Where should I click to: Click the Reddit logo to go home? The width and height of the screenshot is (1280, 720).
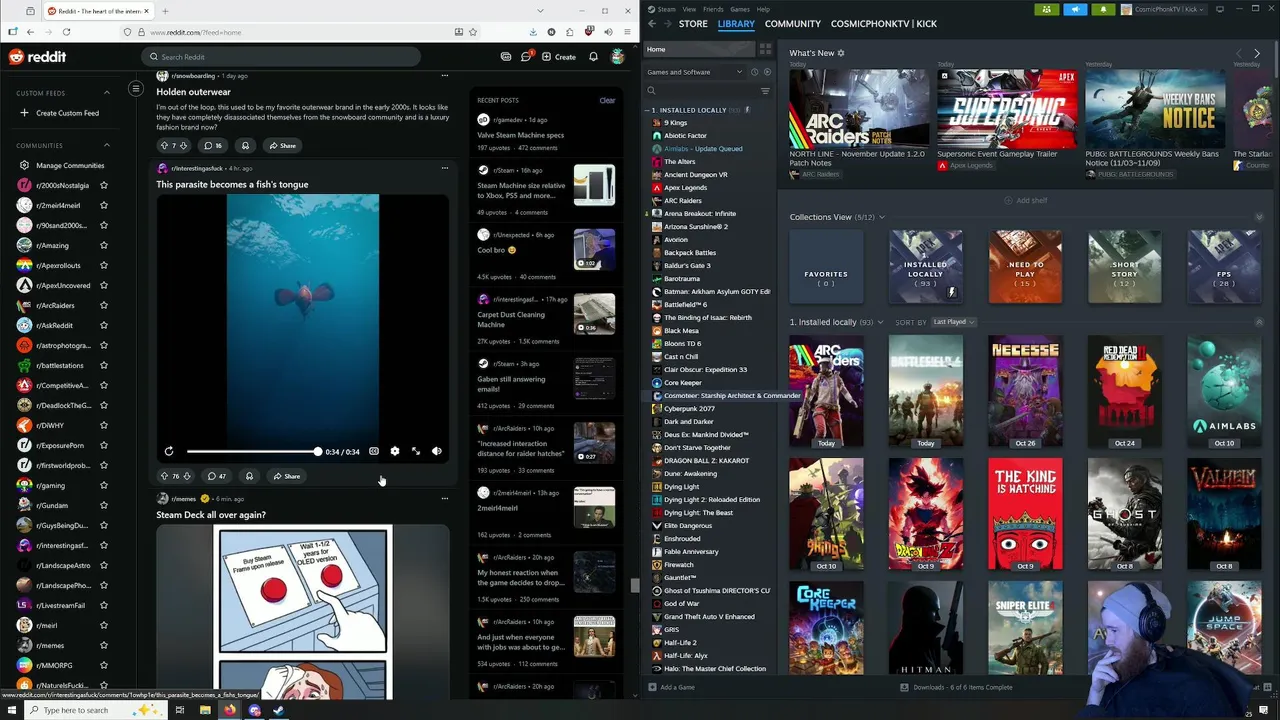[x=37, y=57]
